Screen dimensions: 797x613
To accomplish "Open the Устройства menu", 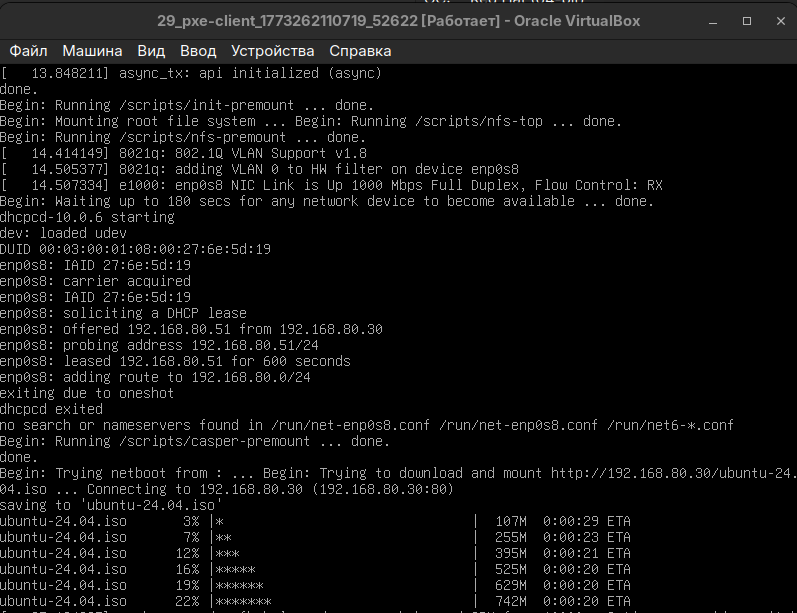I will [272, 50].
